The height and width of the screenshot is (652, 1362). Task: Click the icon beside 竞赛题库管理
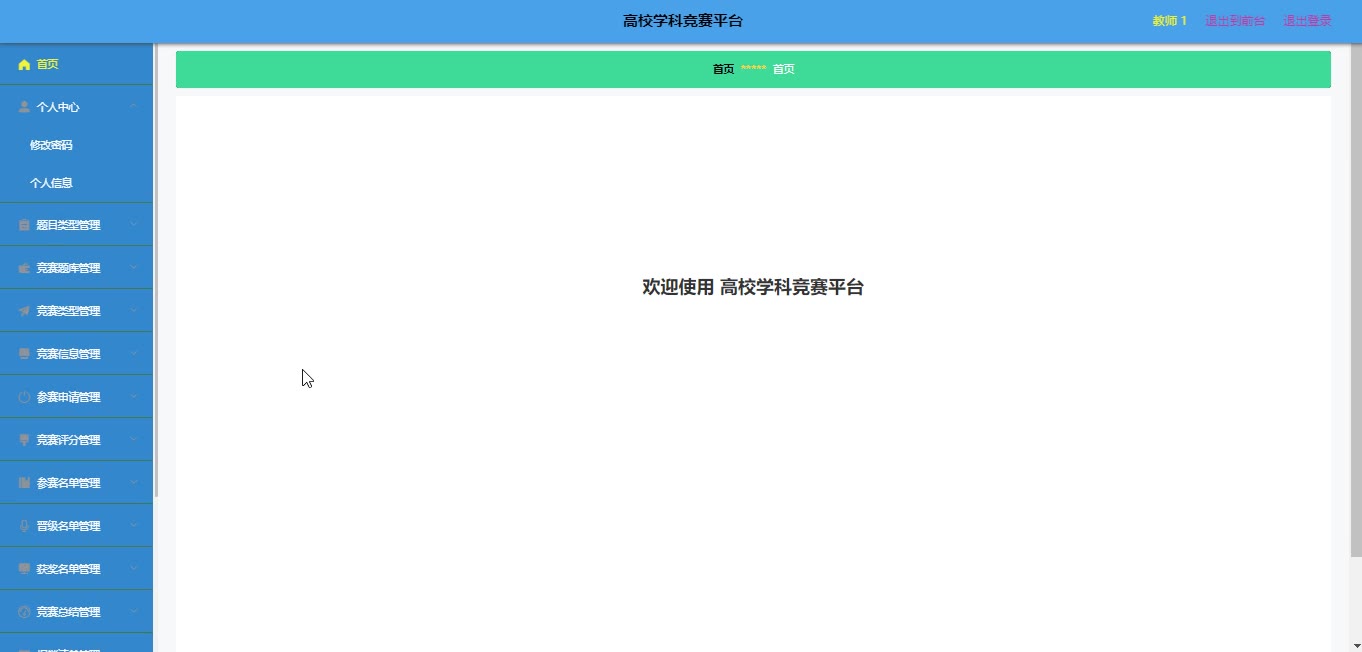[x=24, y=268]
